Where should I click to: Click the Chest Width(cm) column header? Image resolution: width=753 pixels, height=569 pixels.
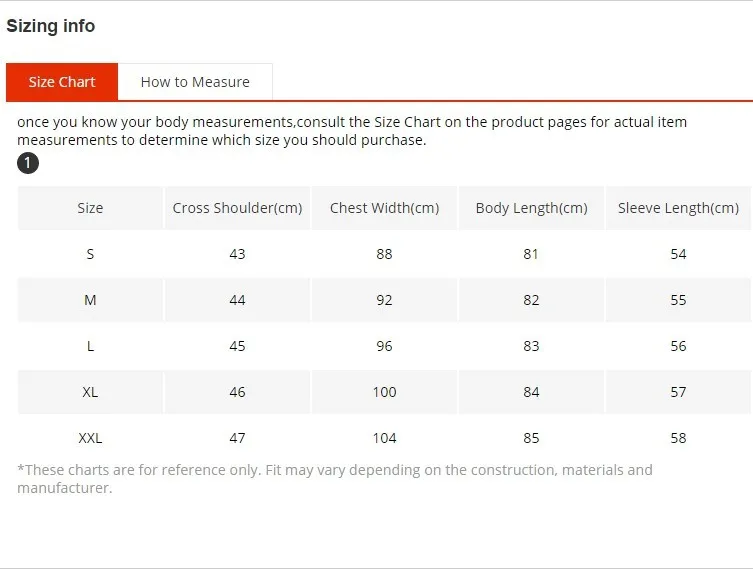click(x=385, y=208)
